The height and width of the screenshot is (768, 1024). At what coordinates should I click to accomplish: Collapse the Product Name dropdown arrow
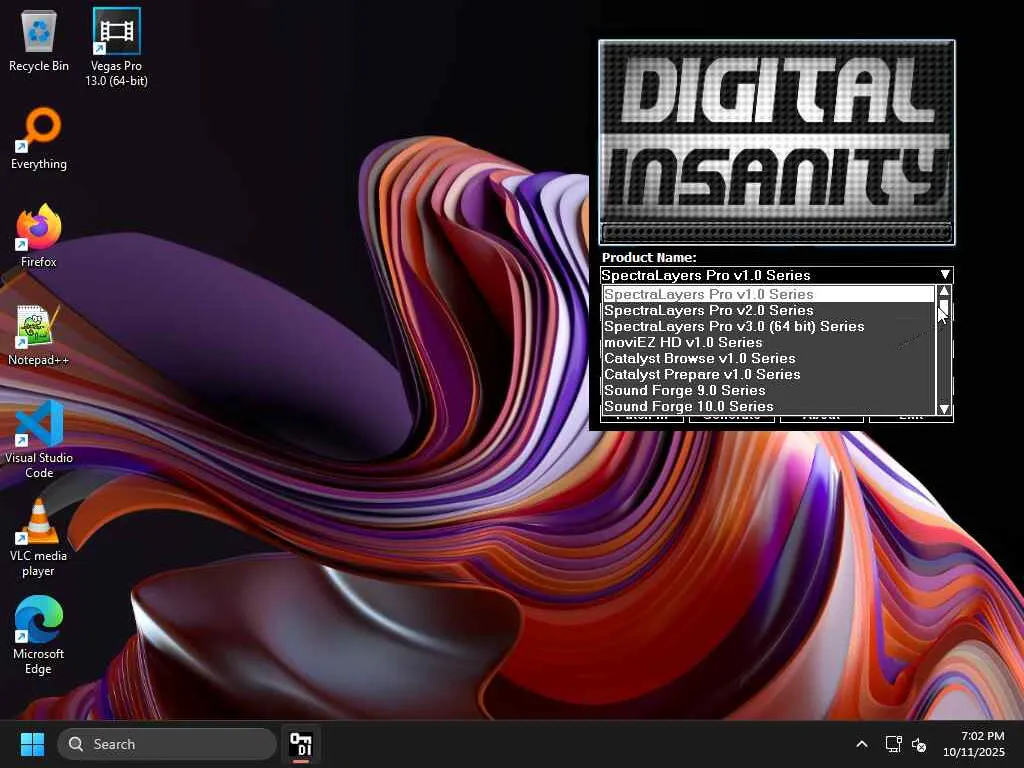pyautogui.click(x=944, y=275)
